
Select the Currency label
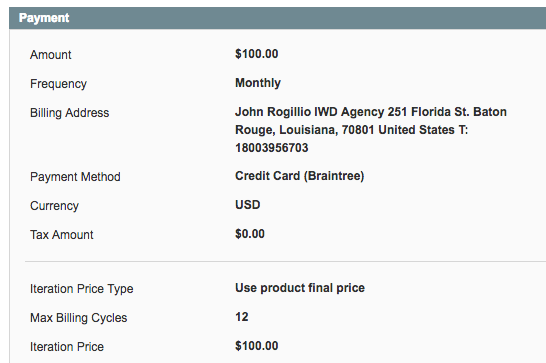[x=54, y=206]
